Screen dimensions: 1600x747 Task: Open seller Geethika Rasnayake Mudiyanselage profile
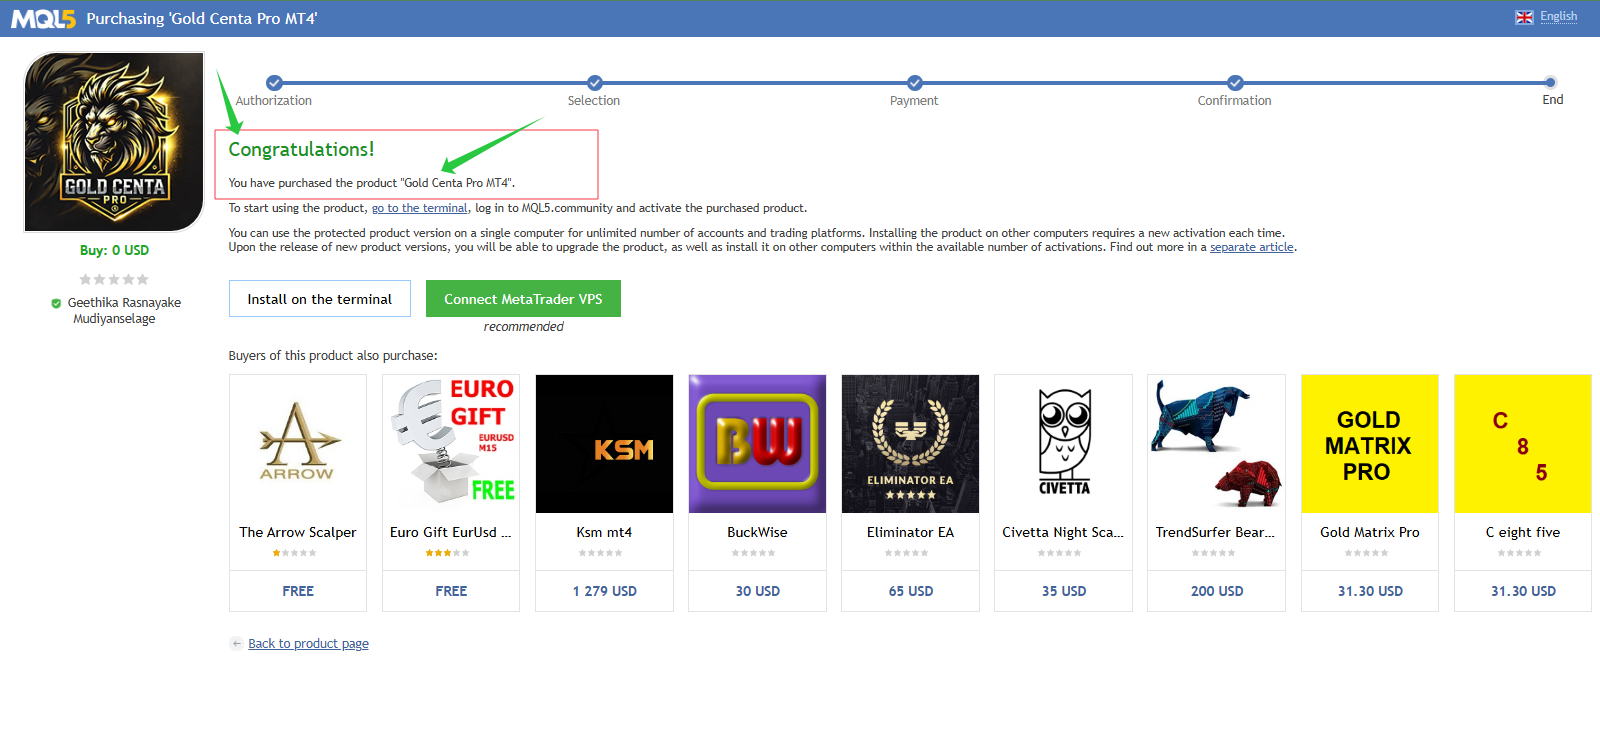click(x=124, y=310)
